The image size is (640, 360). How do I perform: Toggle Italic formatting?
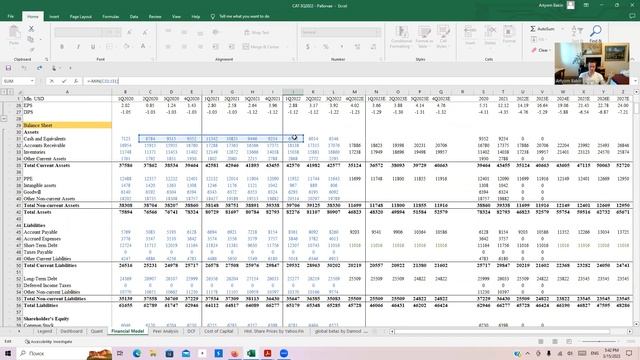point(78,47)
